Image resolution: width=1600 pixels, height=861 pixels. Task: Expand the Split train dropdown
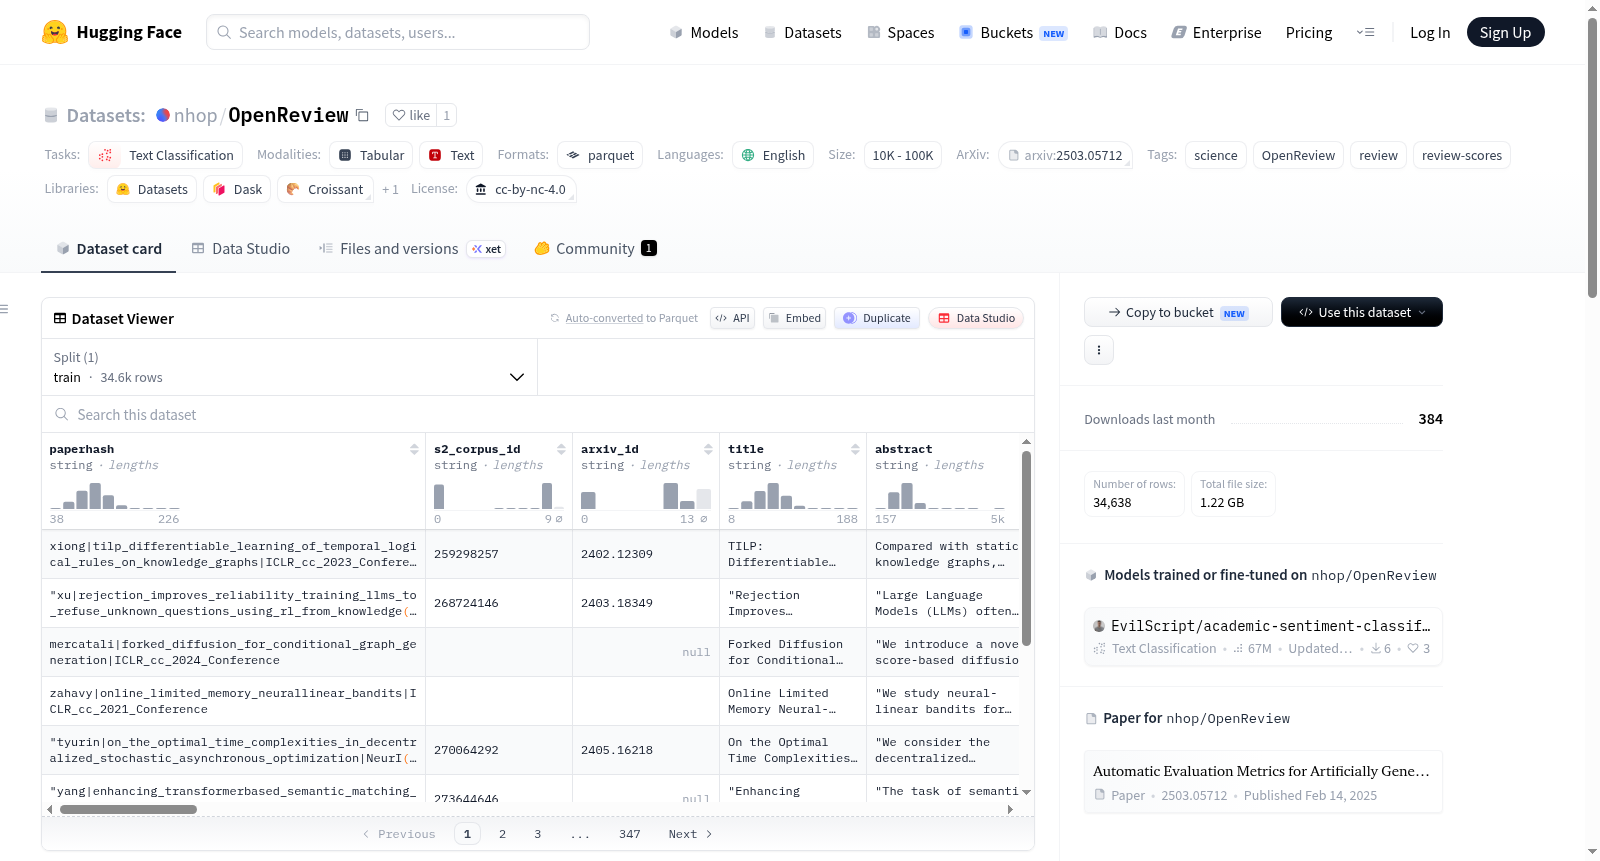[289, 367]
